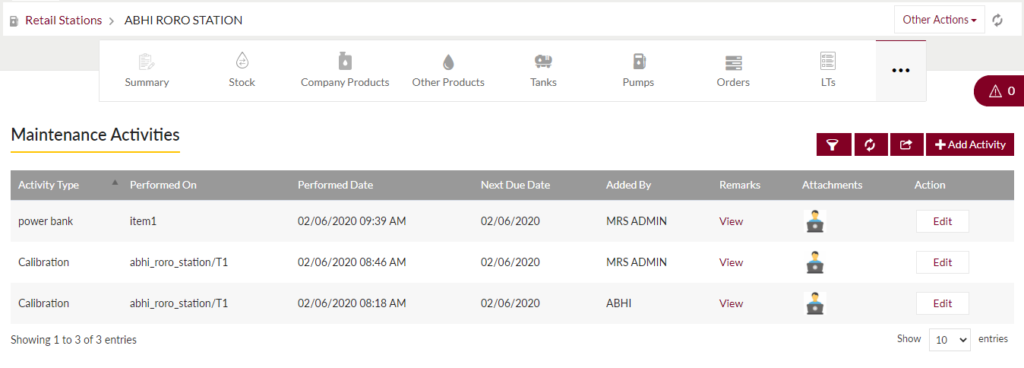Open the alert warning badge showing 0
The image size is (1024, 368).
[1001, 91]
